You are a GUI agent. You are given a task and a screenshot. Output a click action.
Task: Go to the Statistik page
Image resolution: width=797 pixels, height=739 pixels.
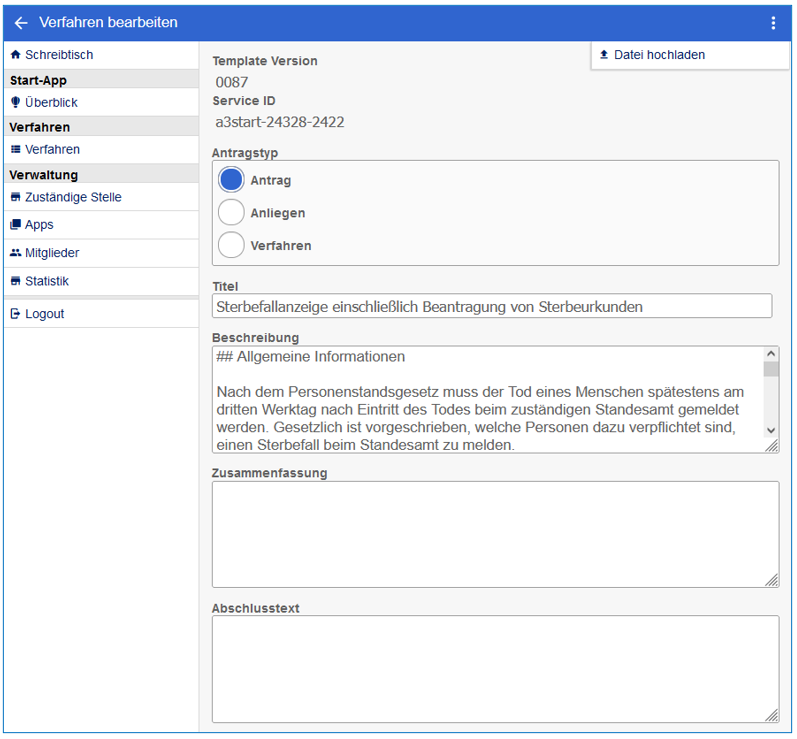coord(47,281)
